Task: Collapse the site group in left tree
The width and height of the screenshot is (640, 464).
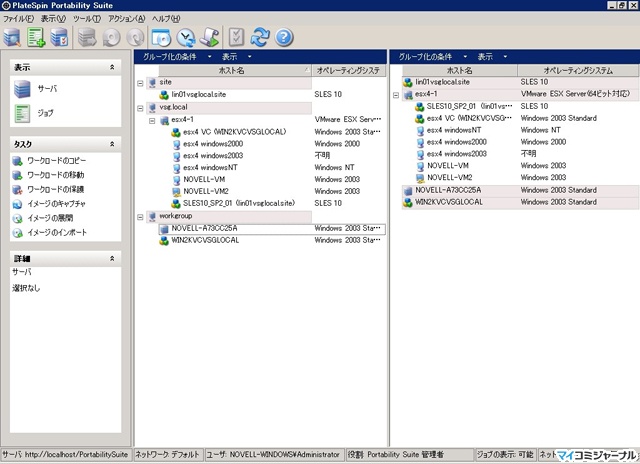Action: click(x=140, y=83)
